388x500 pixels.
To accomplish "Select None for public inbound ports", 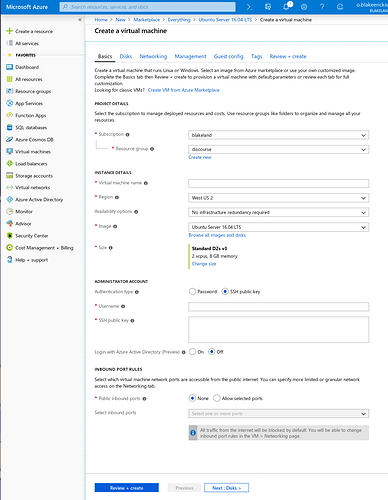I will point(192,398).
